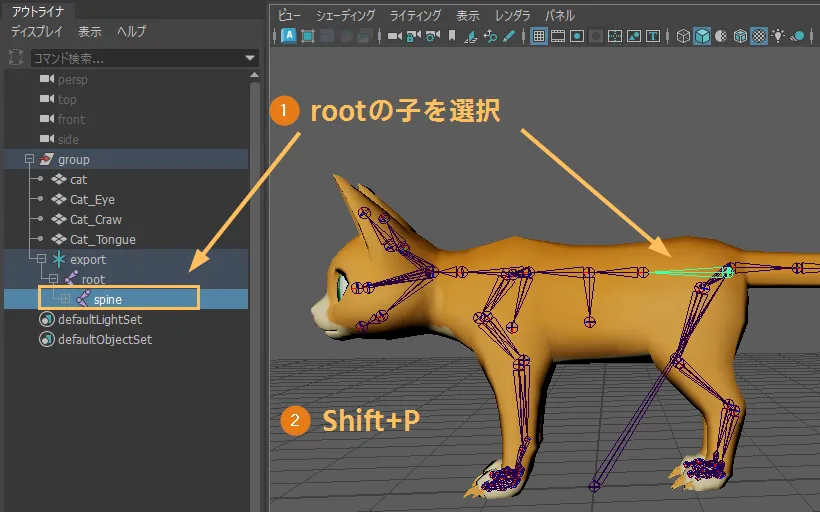The image size is (820, 512).
Task: Select the Cat_Eye mesh
Action: [x=92, y=199]
